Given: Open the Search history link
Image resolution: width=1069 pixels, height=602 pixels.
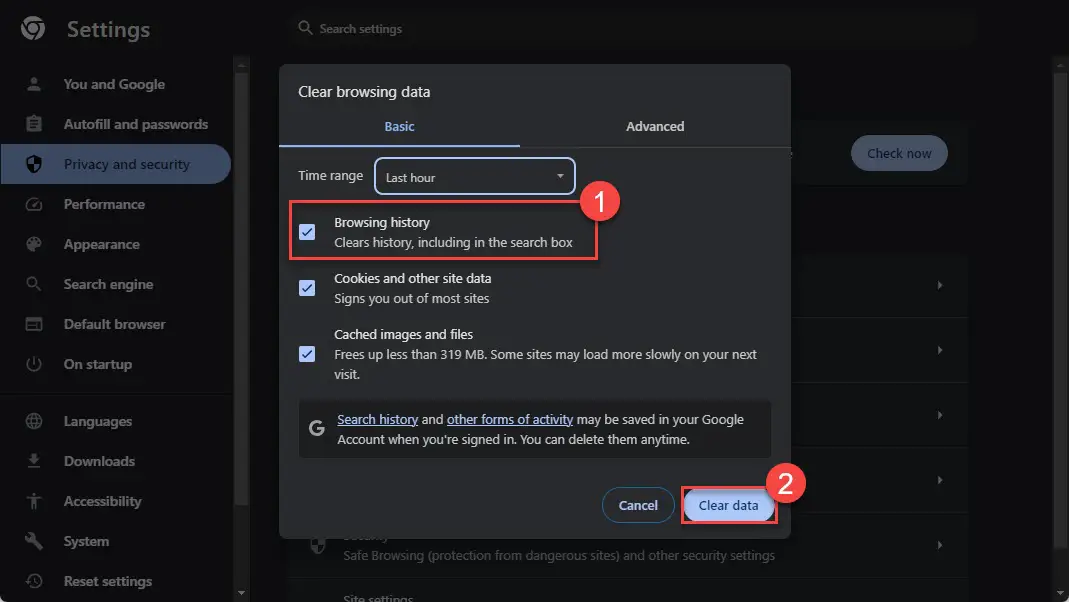Looking at the screenshot, I should [x=377, y=419].
